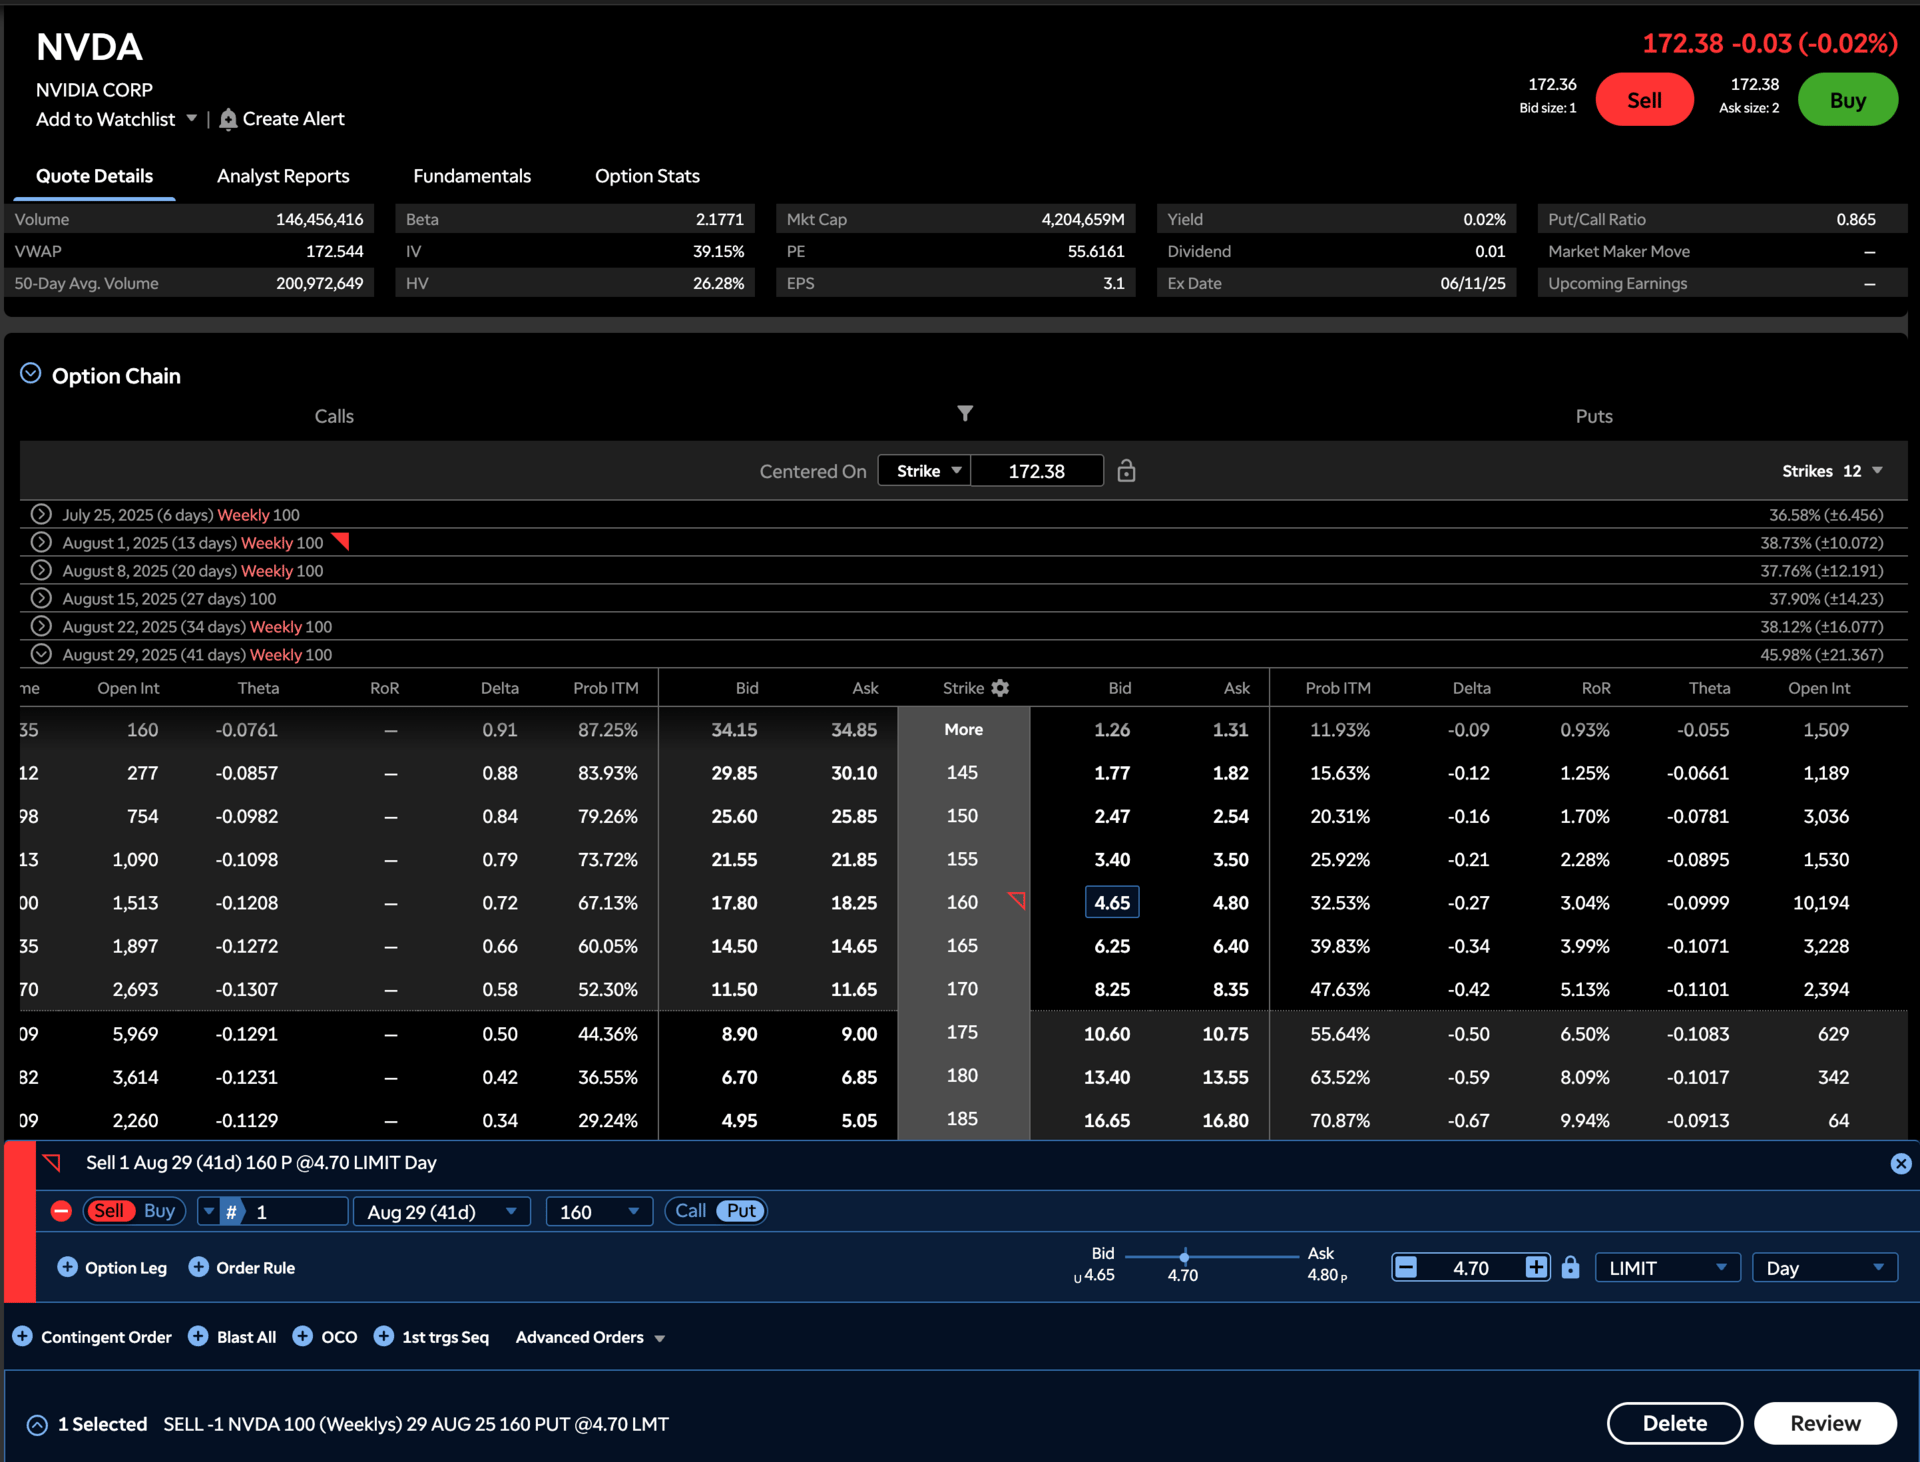
Task: Open the quantity type dropdown arrow
Action: [x=208, y=1212]
